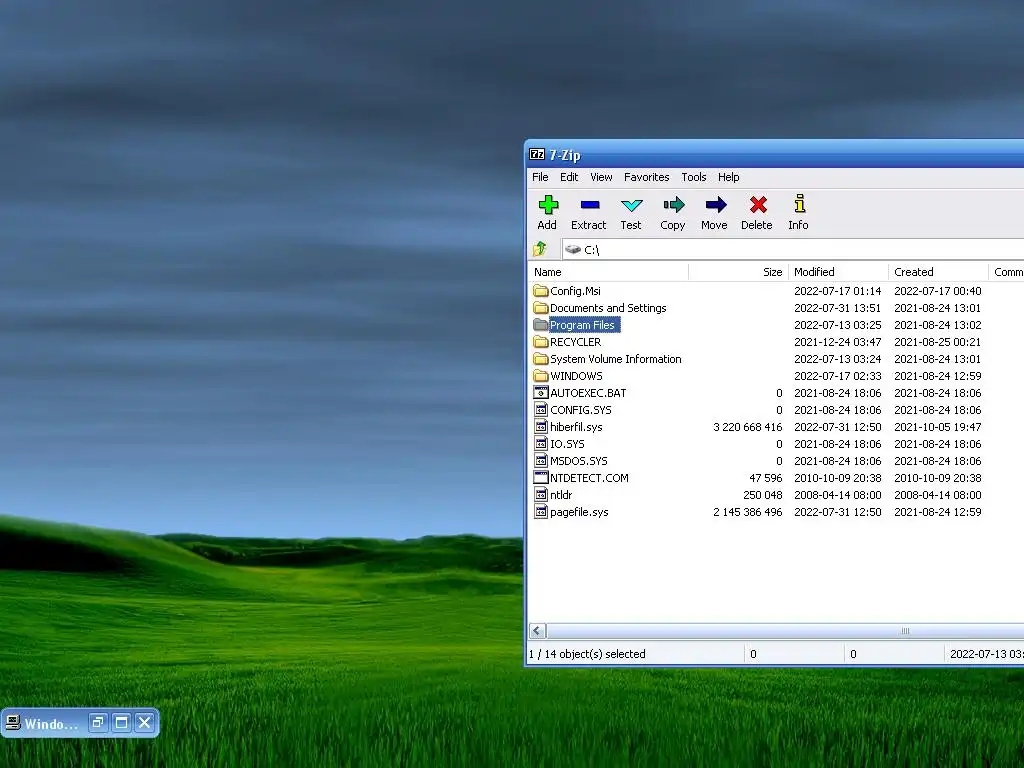1024x768 pixels.
Task: Open the File menu
Action: 540,177
